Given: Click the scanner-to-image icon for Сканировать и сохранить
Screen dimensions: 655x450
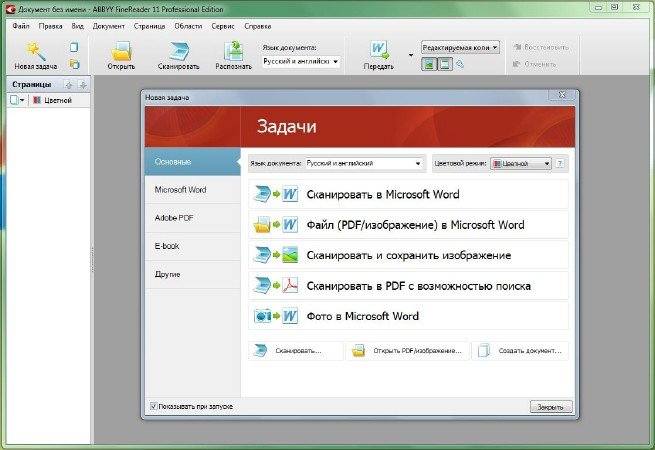Looking at the screenshot, I should 276,255.
